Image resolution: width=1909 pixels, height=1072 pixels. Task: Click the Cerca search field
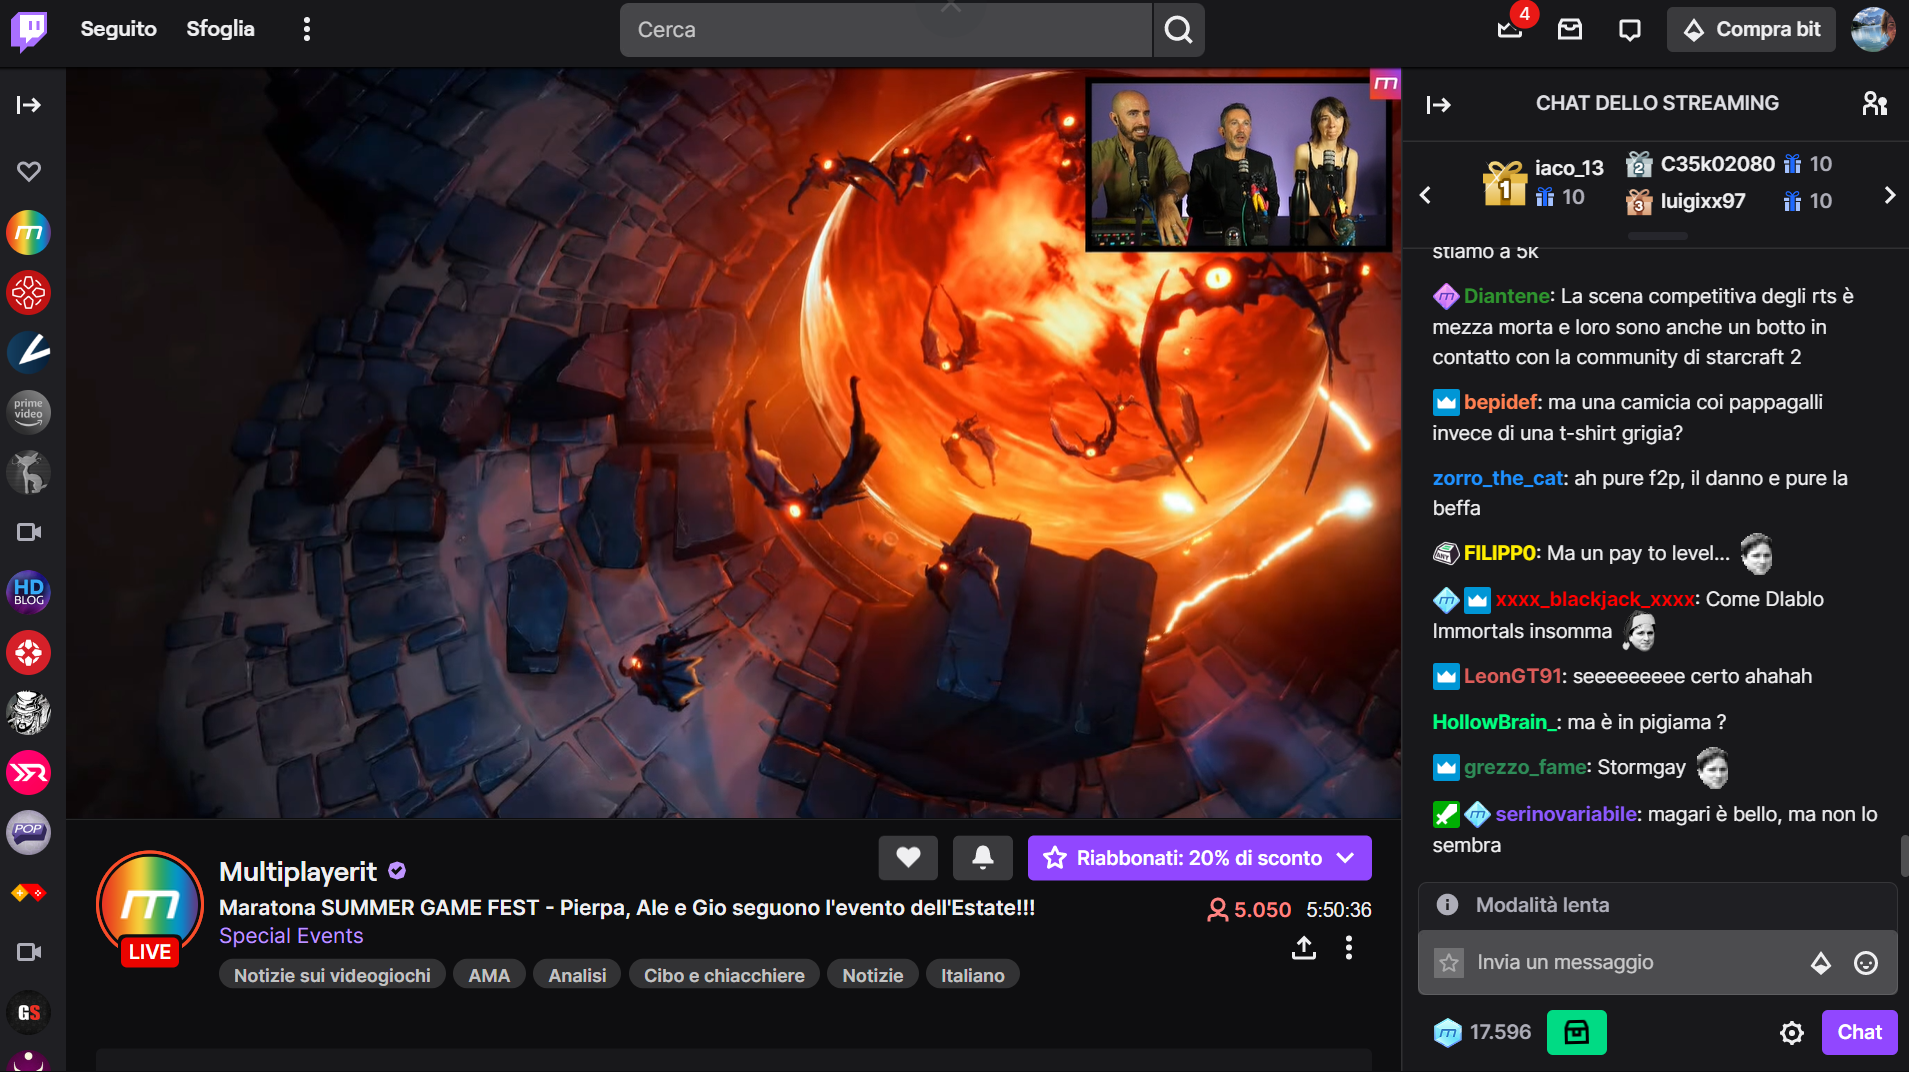886,30
